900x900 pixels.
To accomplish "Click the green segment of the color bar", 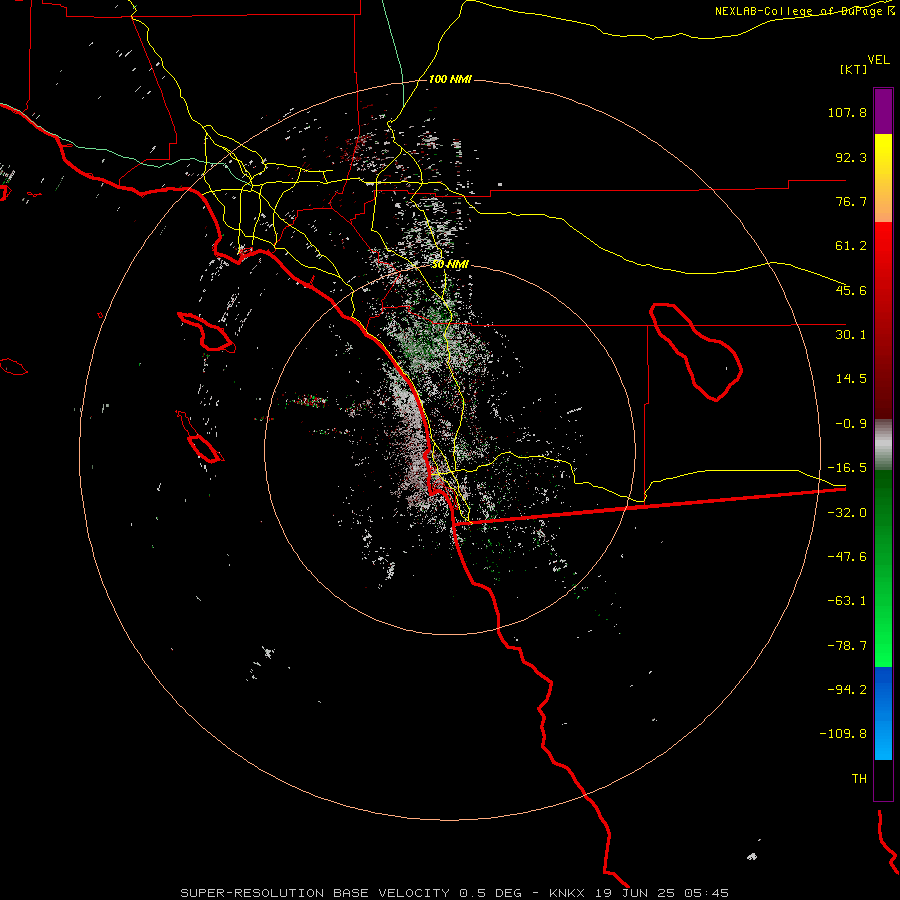I will tap(883, 568).
